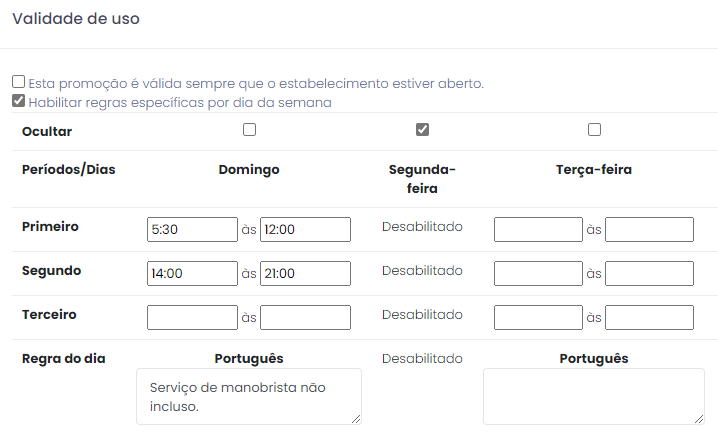Click the Domingo Regra do dia textarea
Viewport: 718px width, 447px height.
point(249,397)
